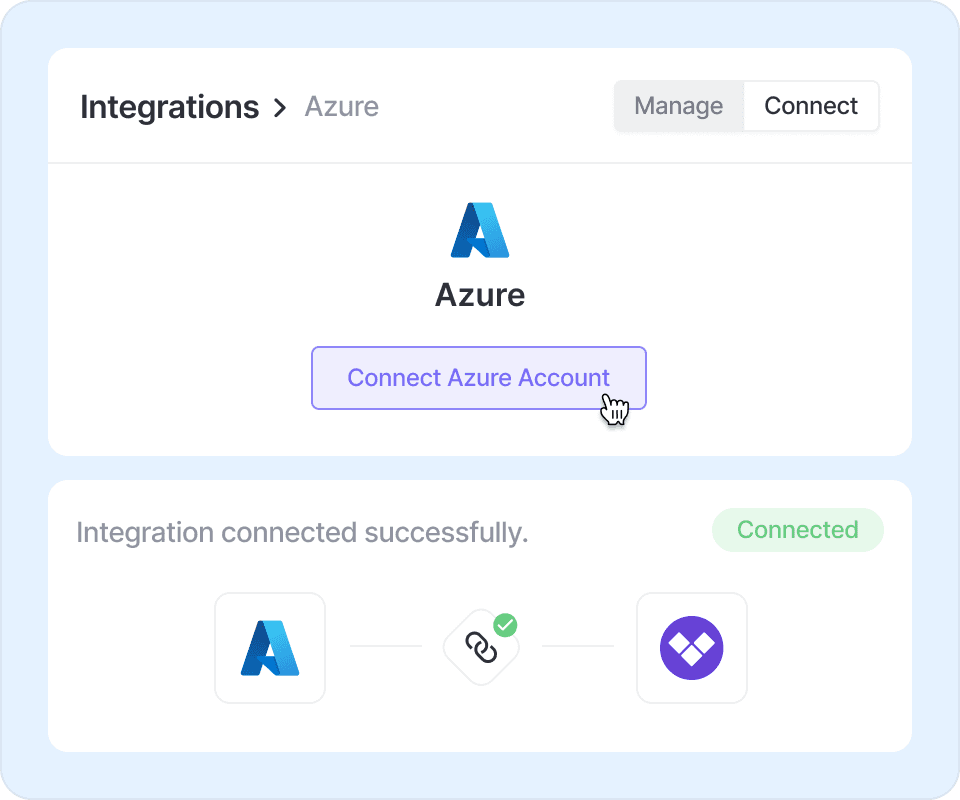Click the blank area right of the purple logo tile
Image resolution: width=960 pixels, height=800 pixels.
pos(830,650)
